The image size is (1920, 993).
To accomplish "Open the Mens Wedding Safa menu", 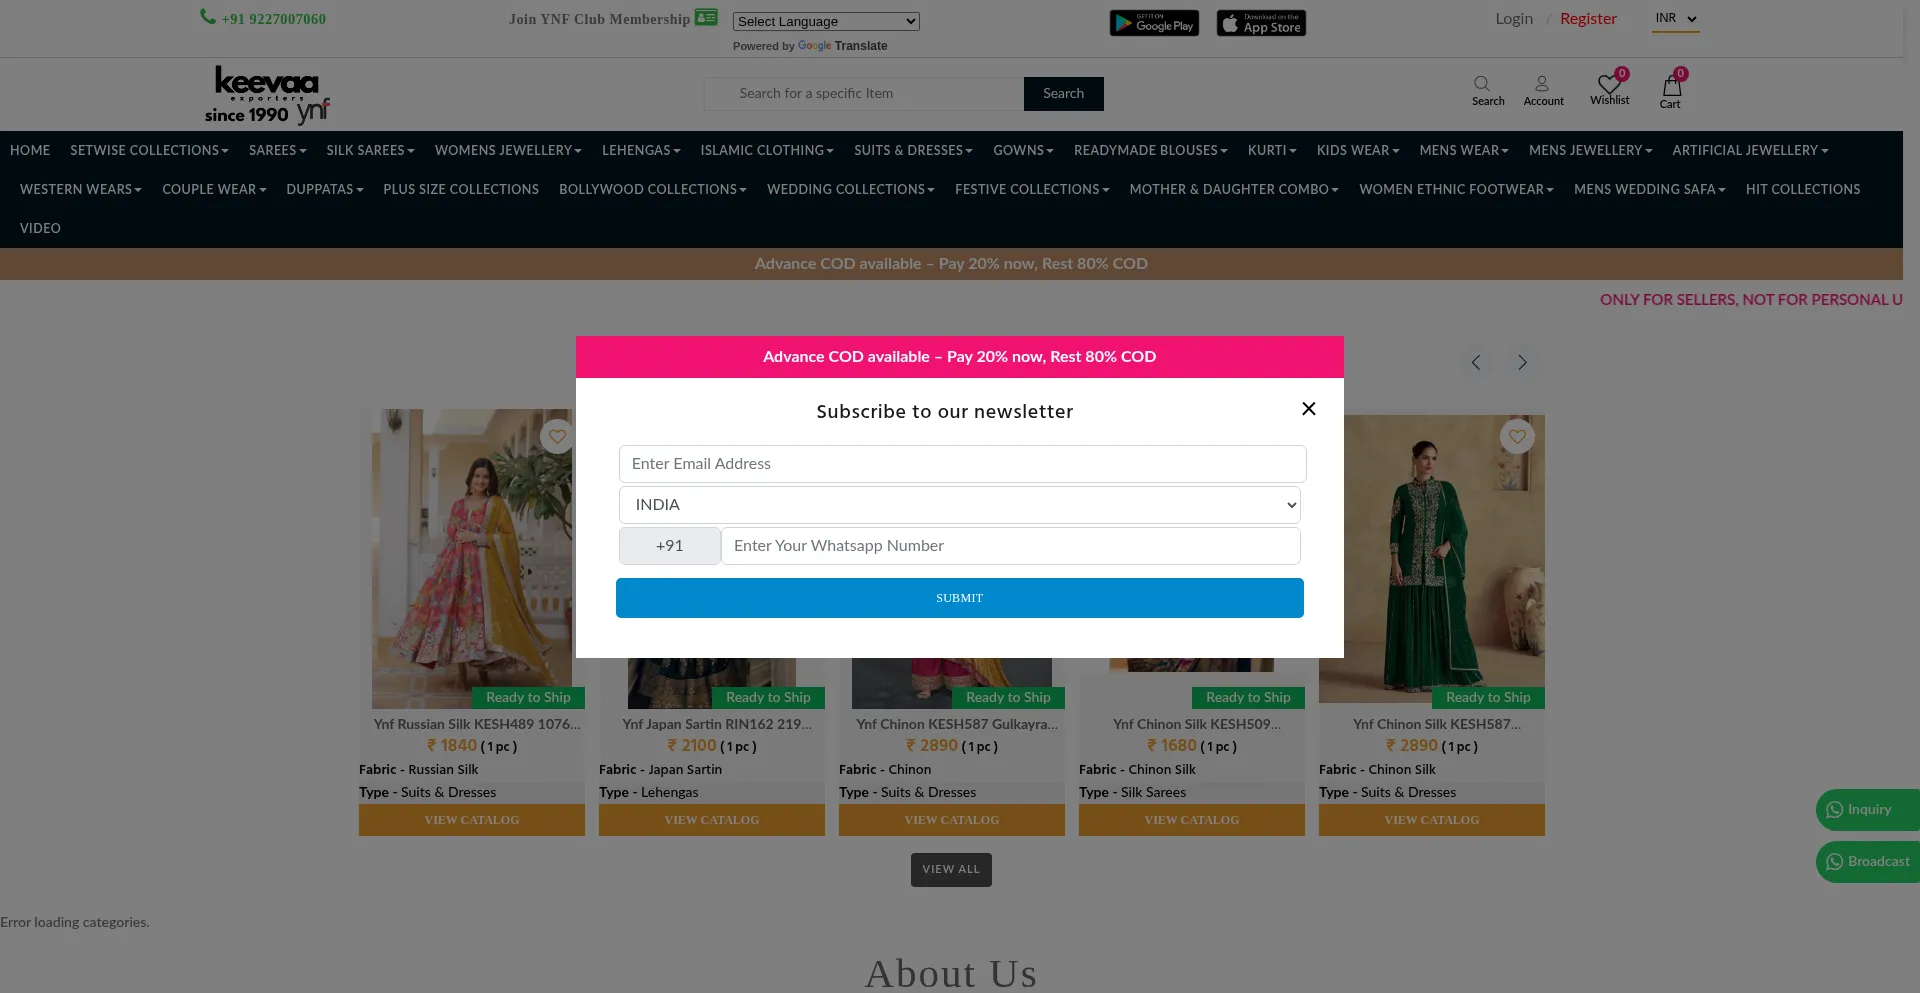I will [1650, 189].
